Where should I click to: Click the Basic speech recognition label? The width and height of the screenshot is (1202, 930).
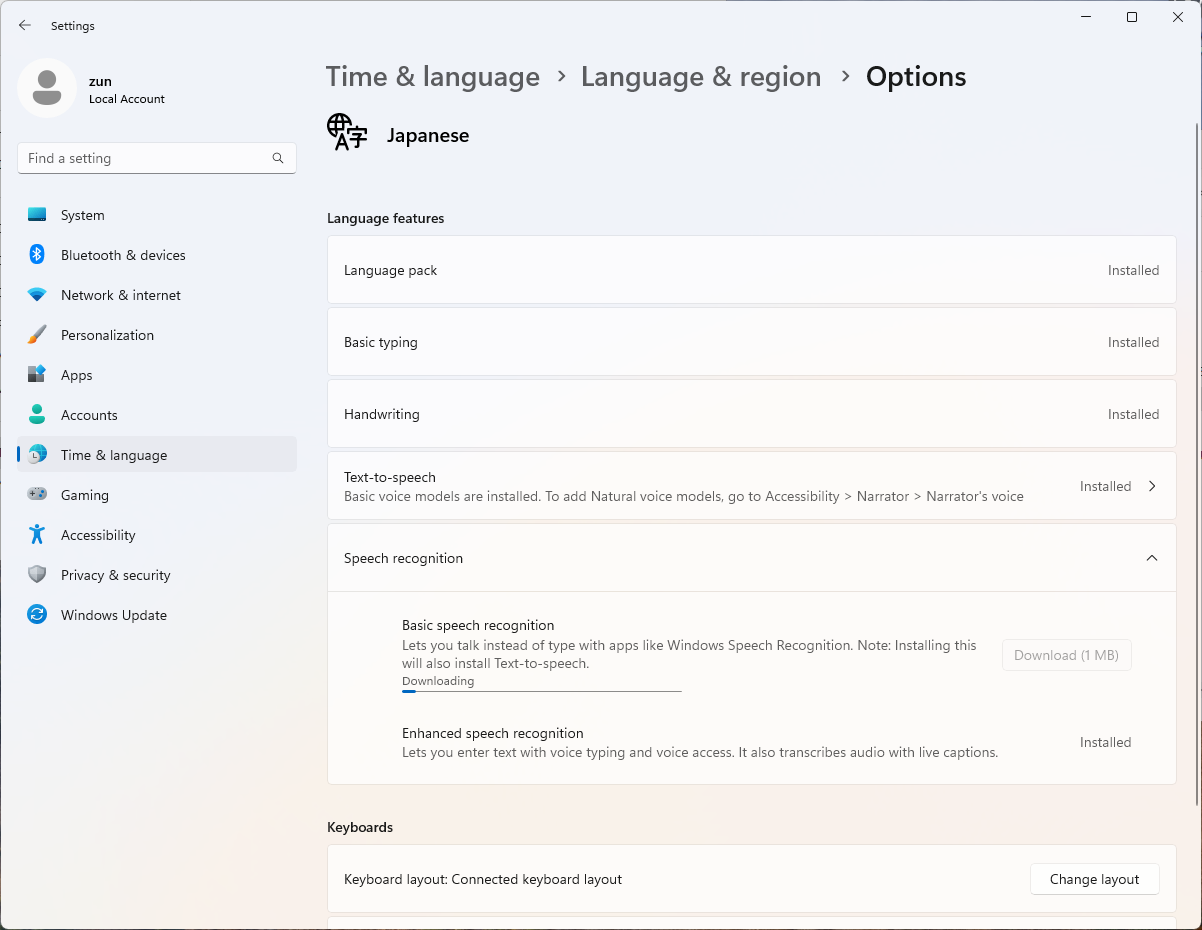point(478,625)
